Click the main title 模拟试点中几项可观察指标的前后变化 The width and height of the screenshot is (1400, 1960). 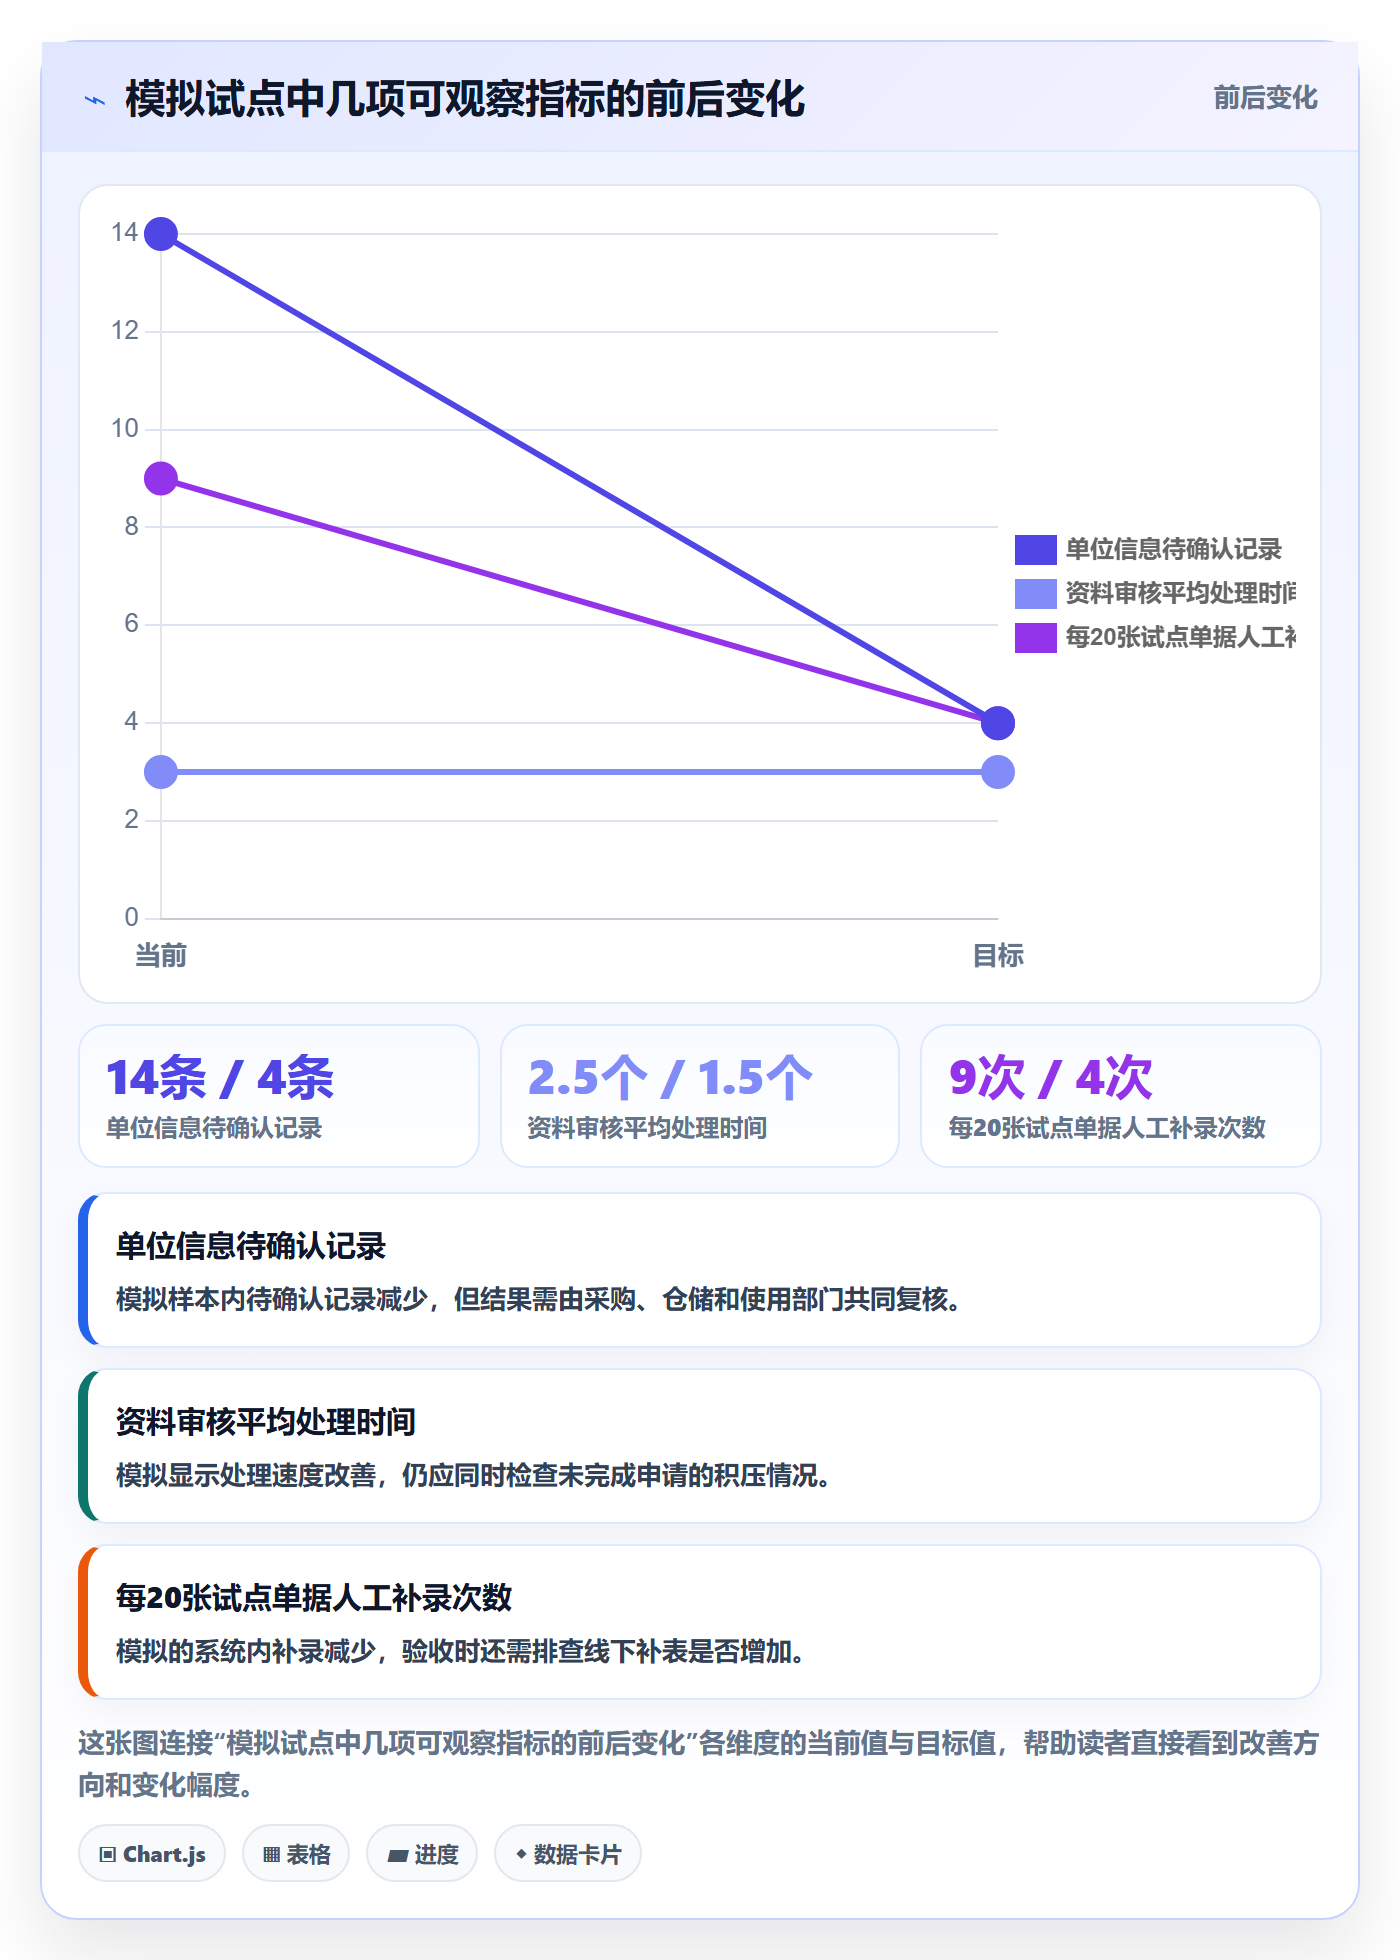(x=465, y=100)
